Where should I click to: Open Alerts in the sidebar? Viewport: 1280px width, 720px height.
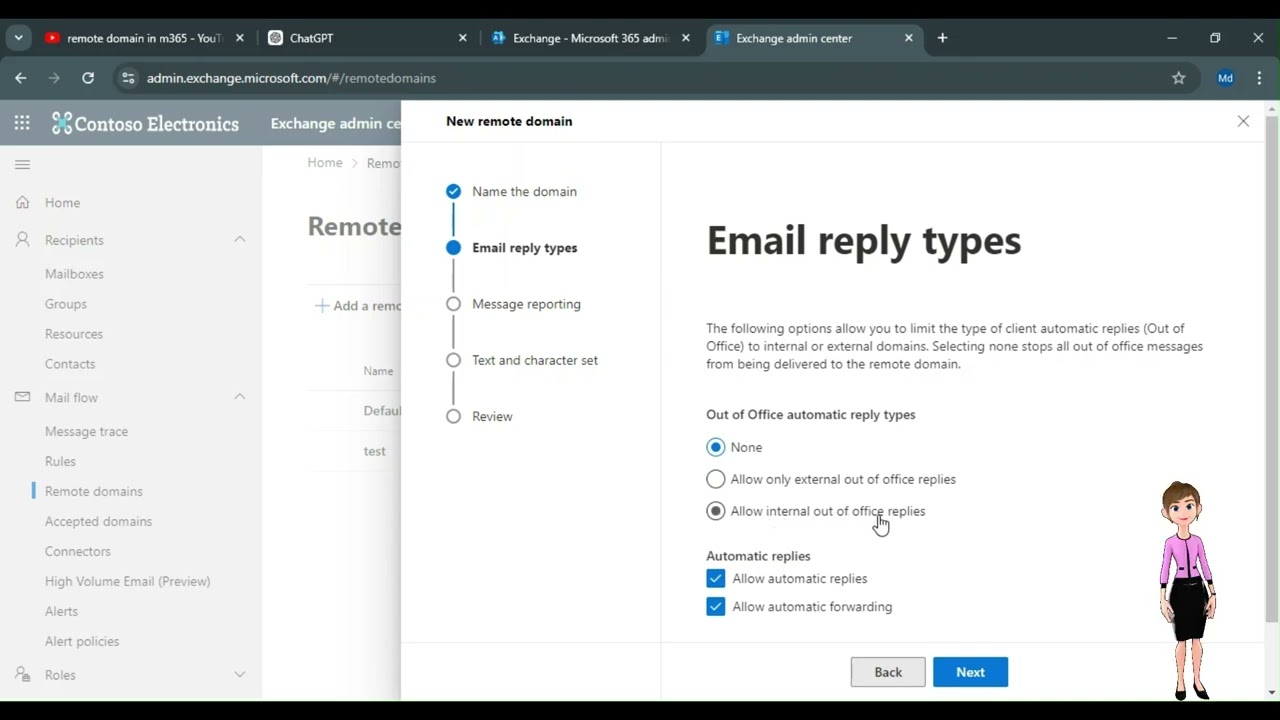[x=61, y=612]
